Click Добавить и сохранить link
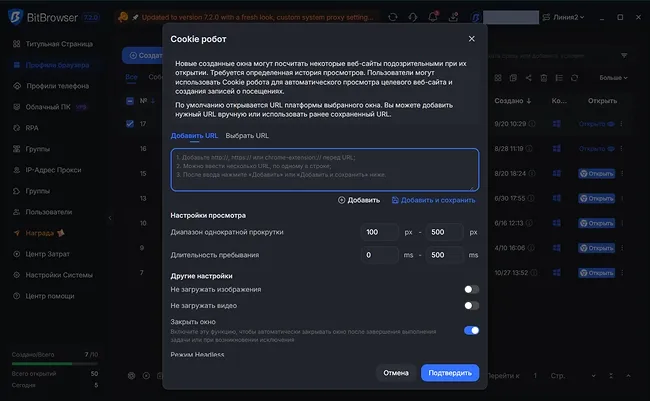Image resolution: width=650 pixels, height=401 pixels. (x=434, y=200)
